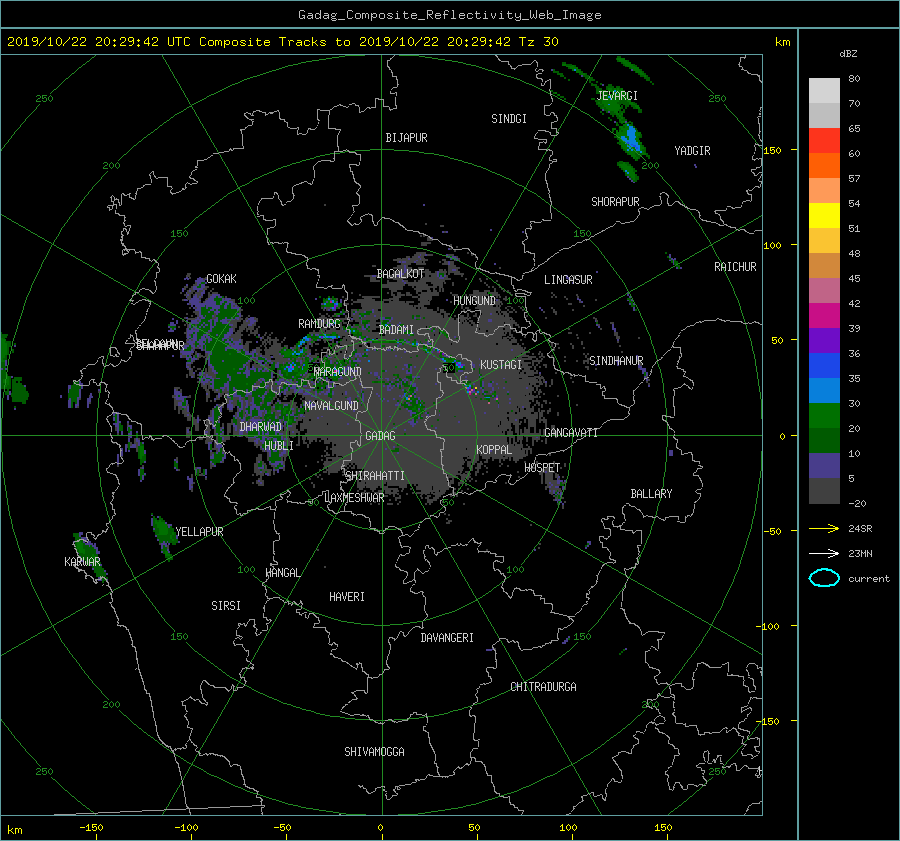
Task: Click the cyan current ellipse legend icon
Action: (824, 578)
